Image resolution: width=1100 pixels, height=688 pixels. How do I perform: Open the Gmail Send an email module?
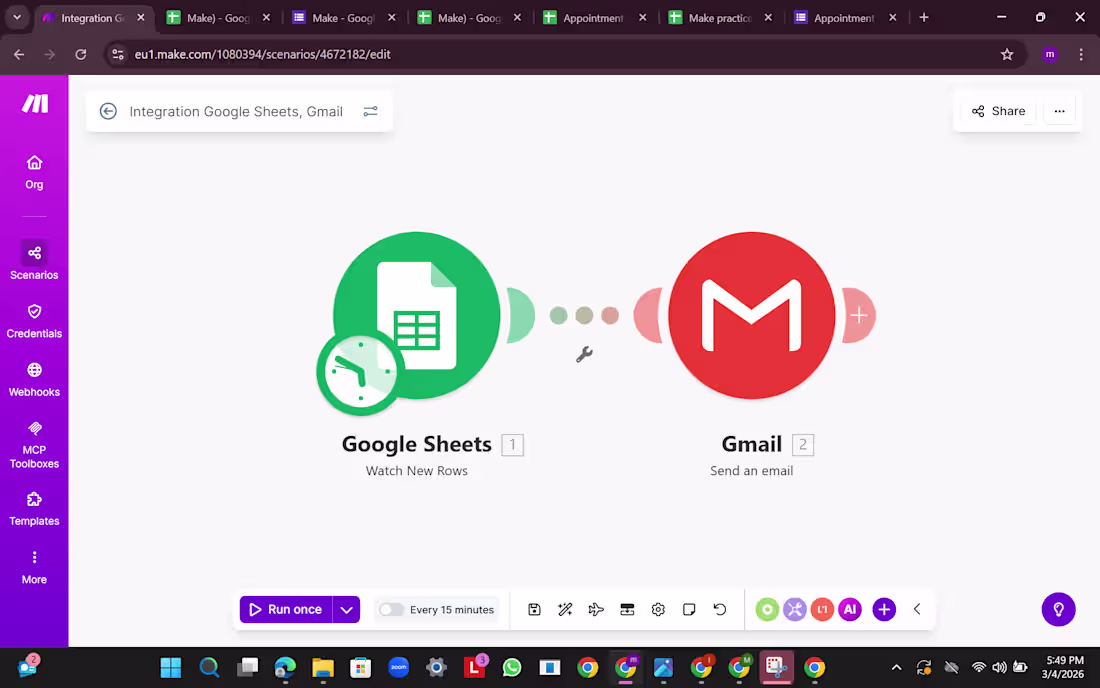[x=751, y=315]
